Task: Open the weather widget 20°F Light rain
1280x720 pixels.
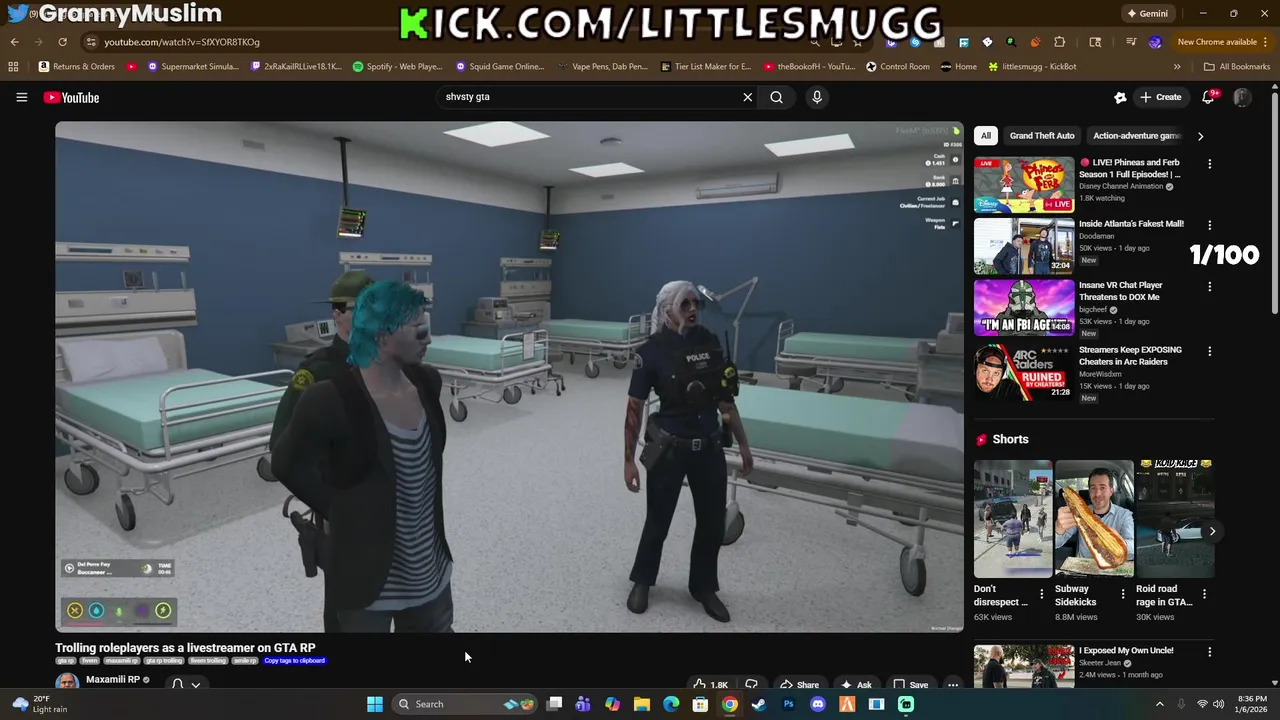Action: click(40, 704)
